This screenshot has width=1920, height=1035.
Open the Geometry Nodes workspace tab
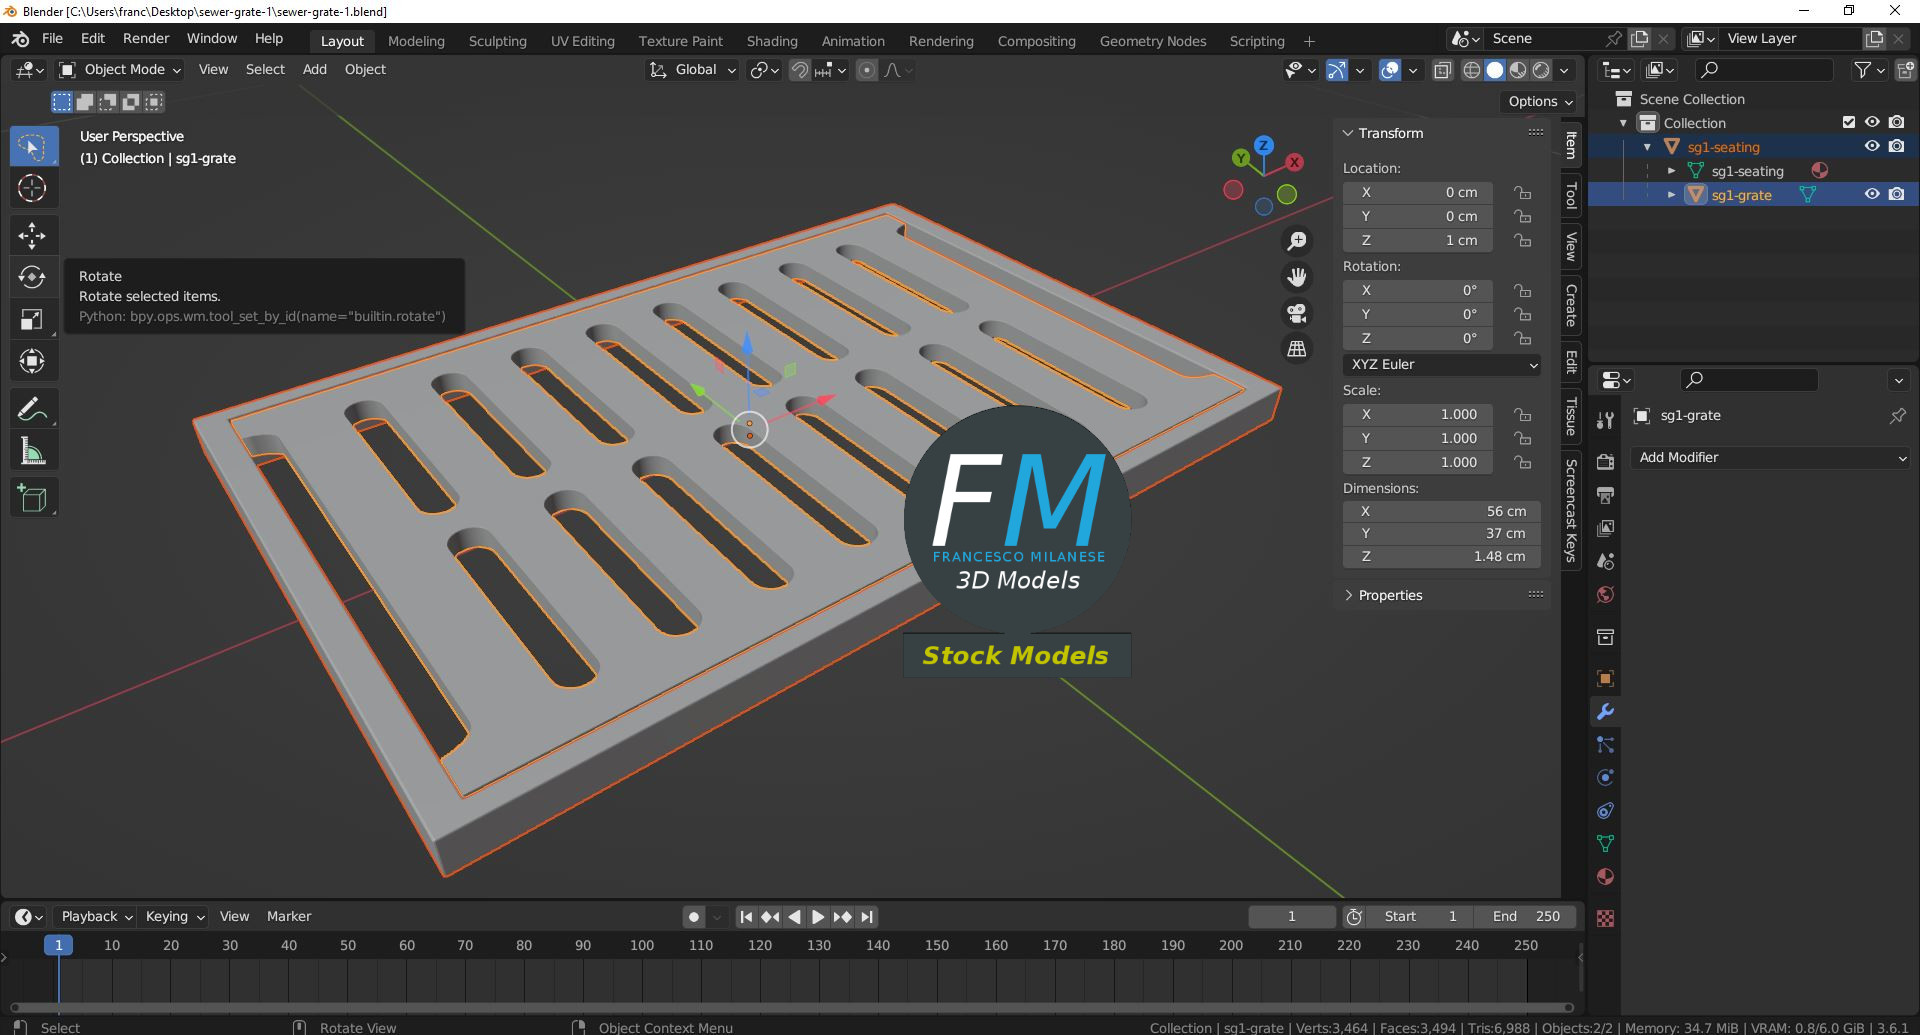pyautogui.click(x=1153, y=41)
